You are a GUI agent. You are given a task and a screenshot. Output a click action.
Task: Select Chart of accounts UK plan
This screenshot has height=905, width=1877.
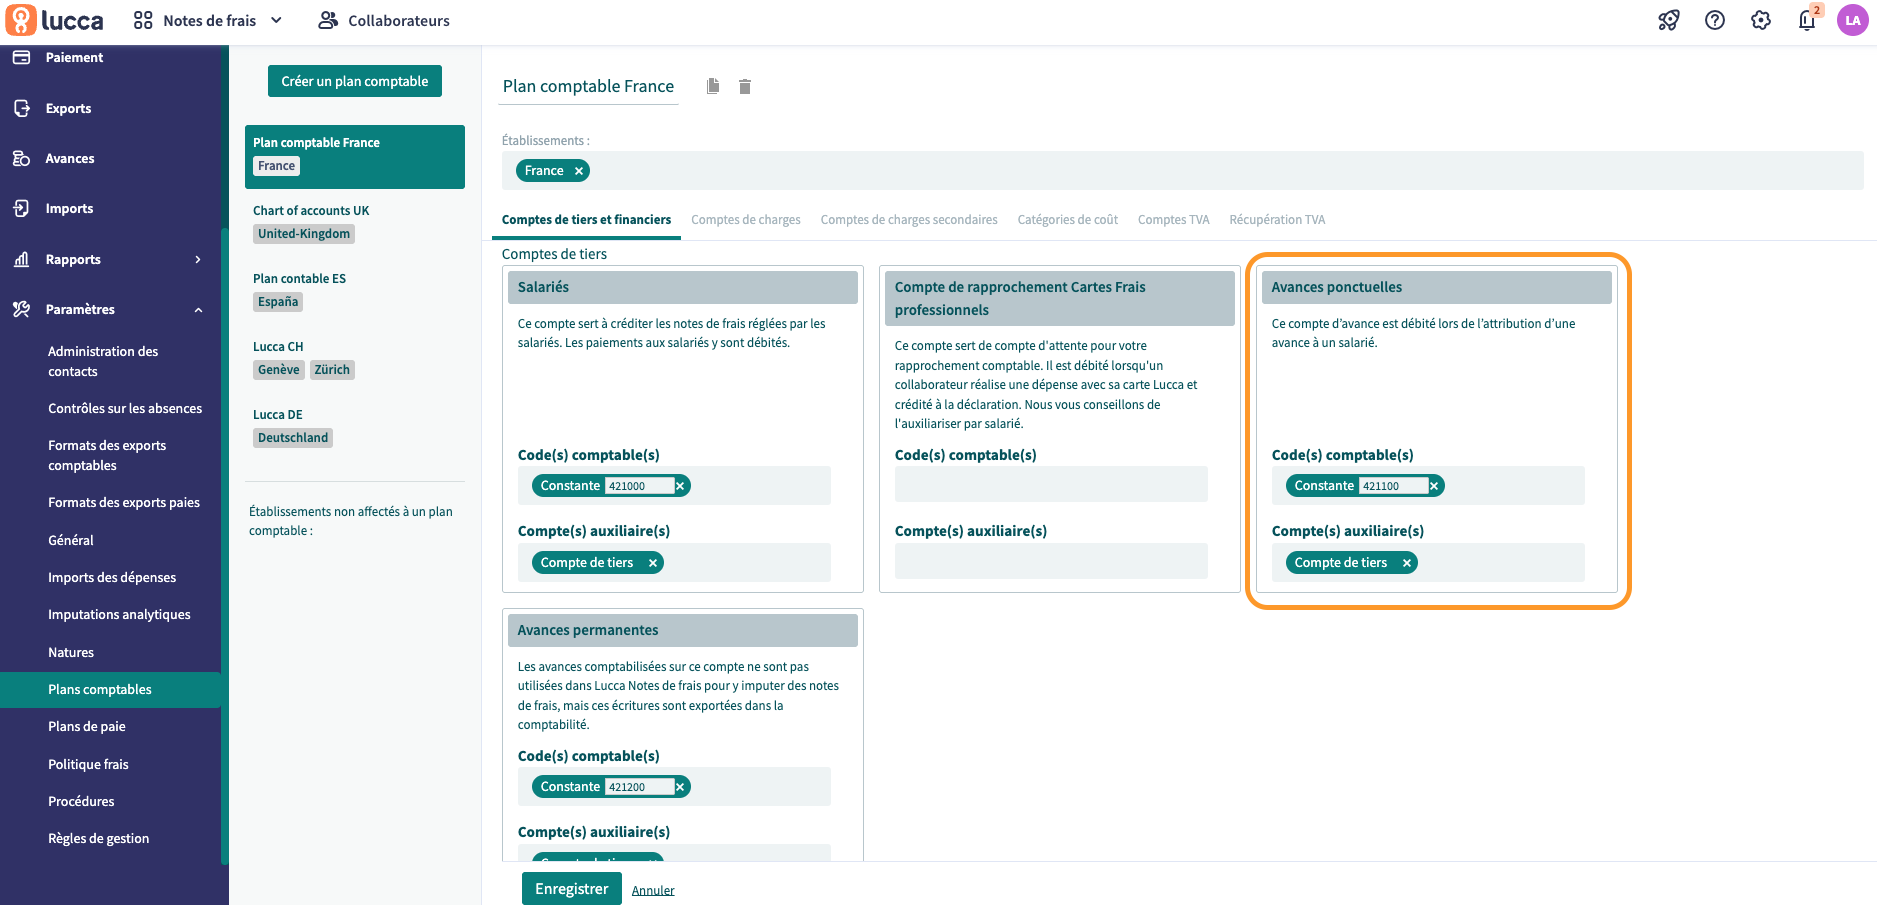311,211
